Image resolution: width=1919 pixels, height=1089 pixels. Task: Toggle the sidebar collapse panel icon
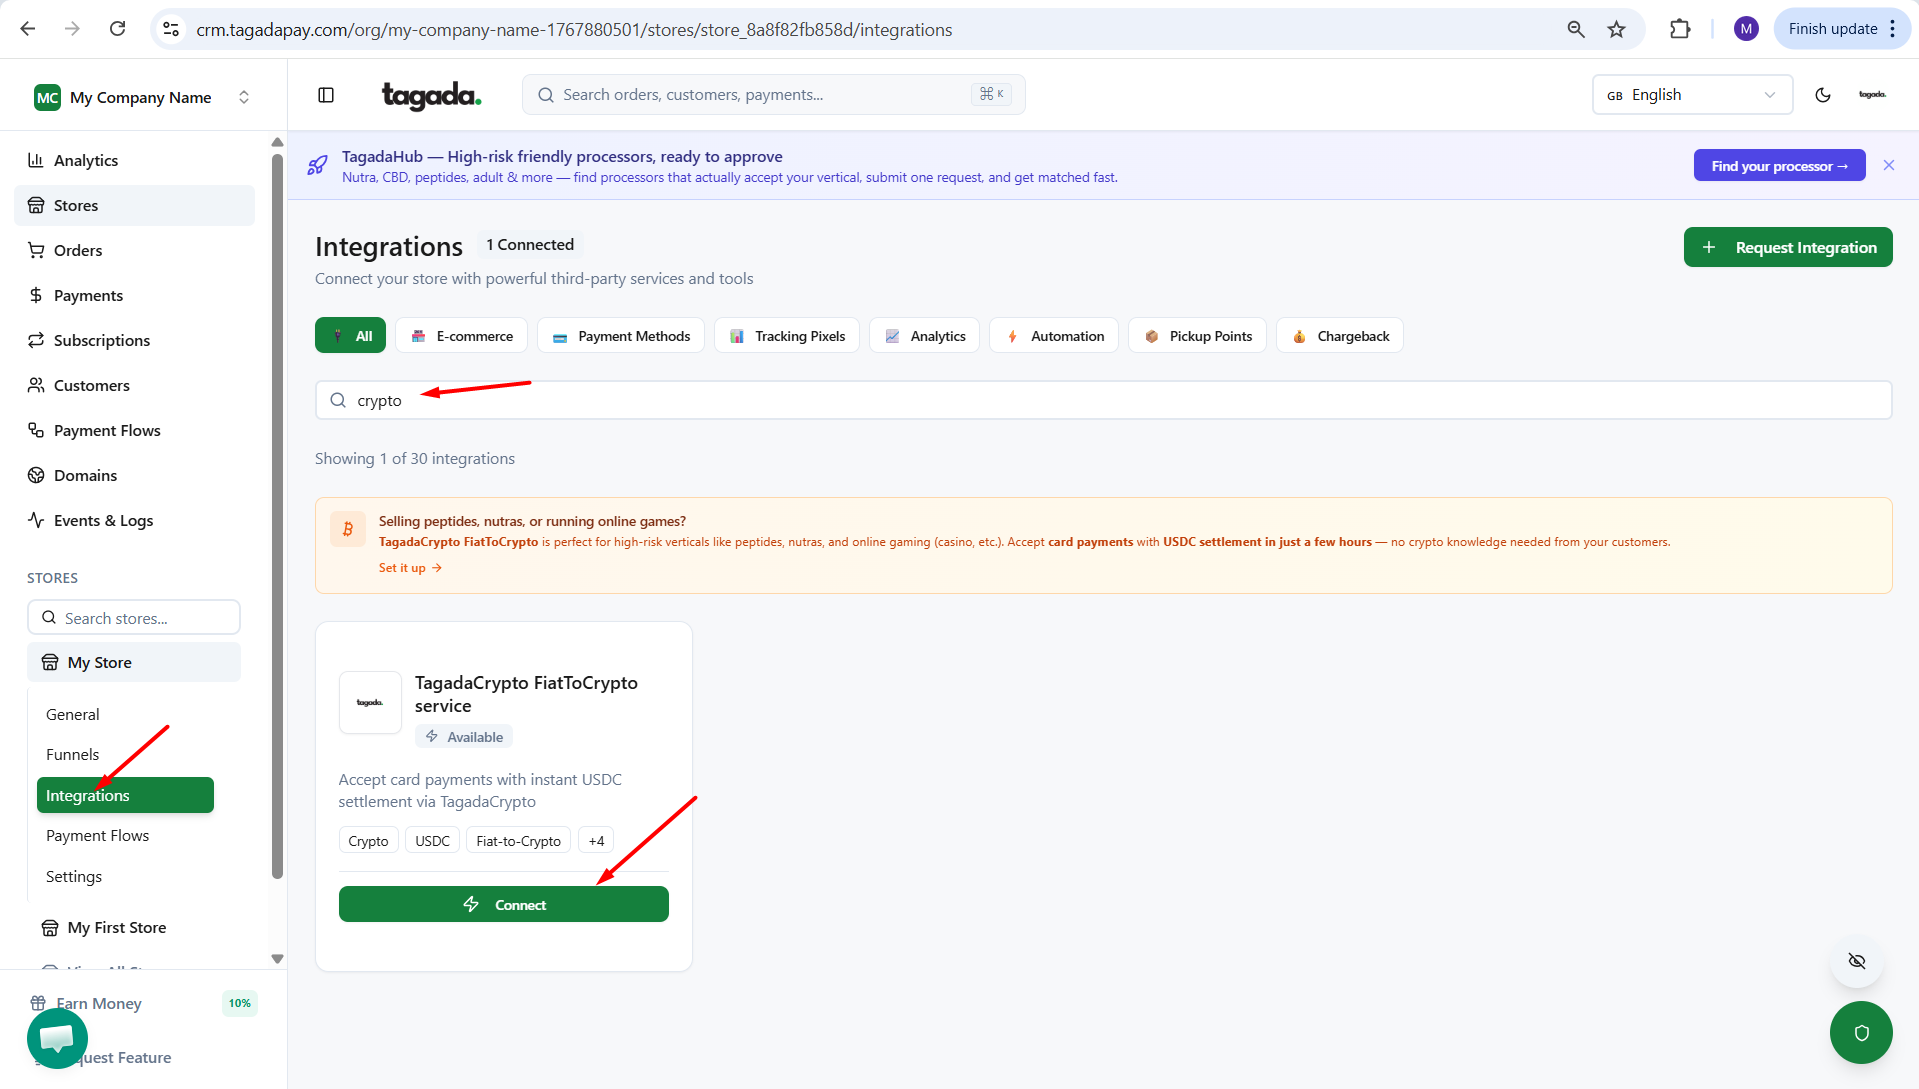tap(326, 95)
